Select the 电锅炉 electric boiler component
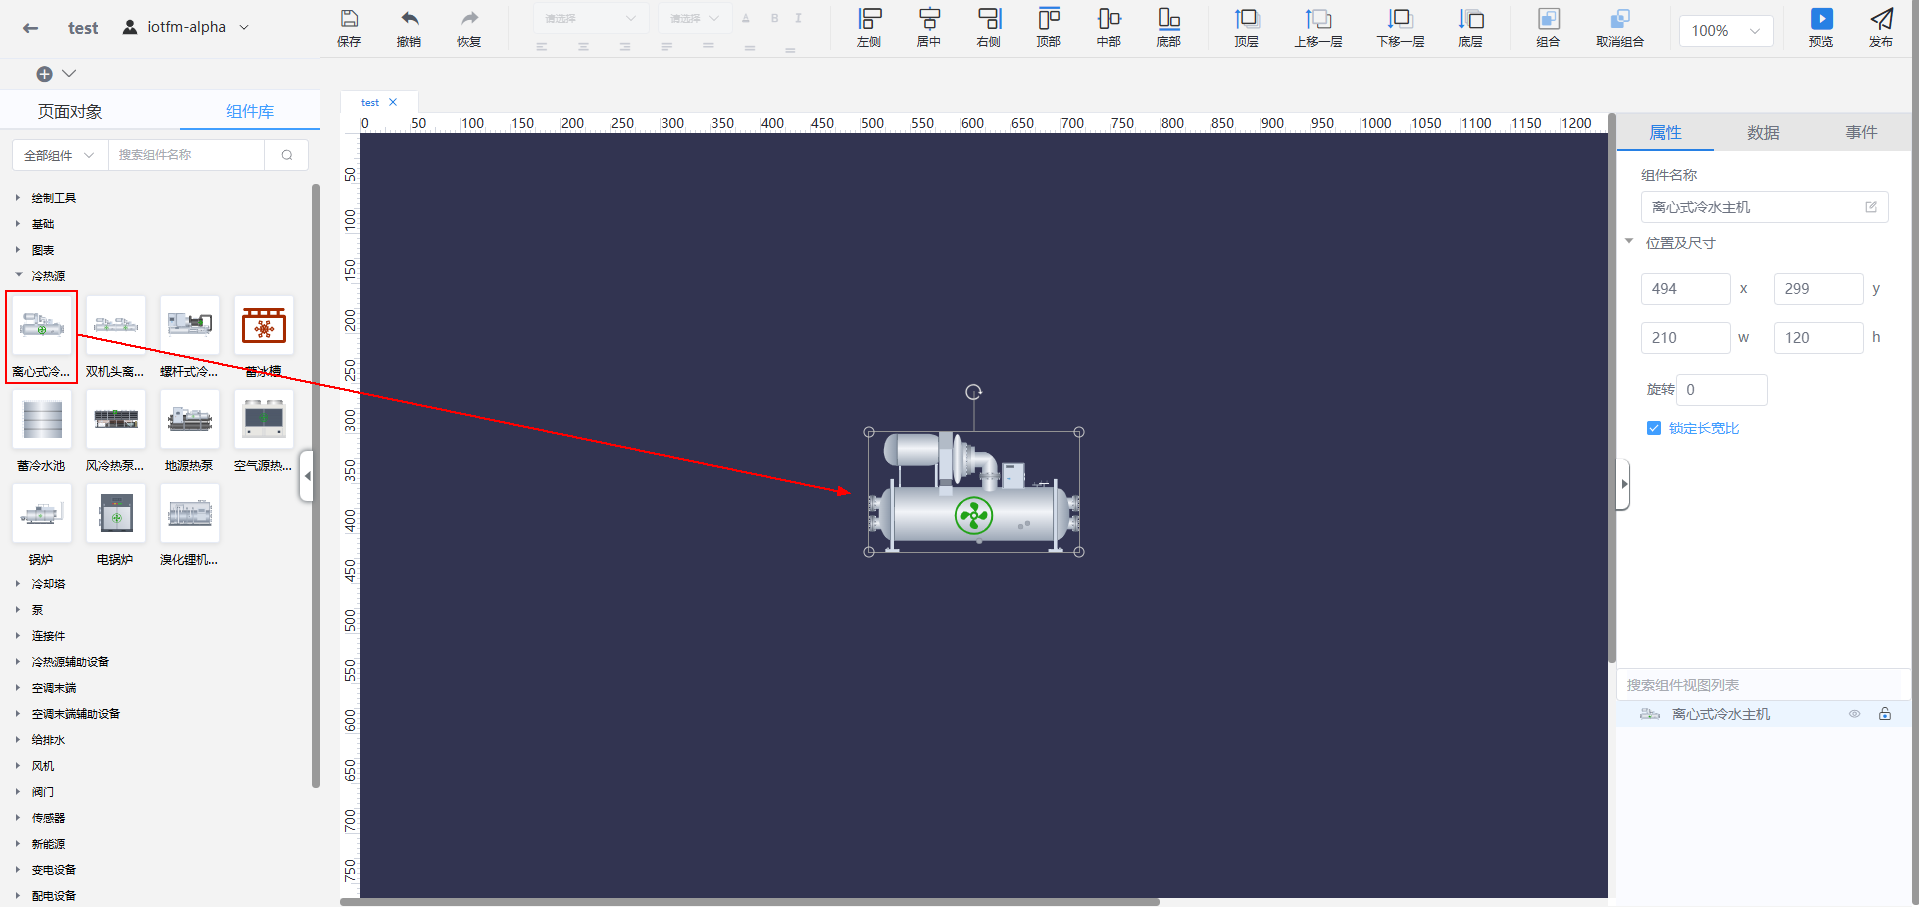The width and height of the screenshot is (1919, 907). point(116,513)
